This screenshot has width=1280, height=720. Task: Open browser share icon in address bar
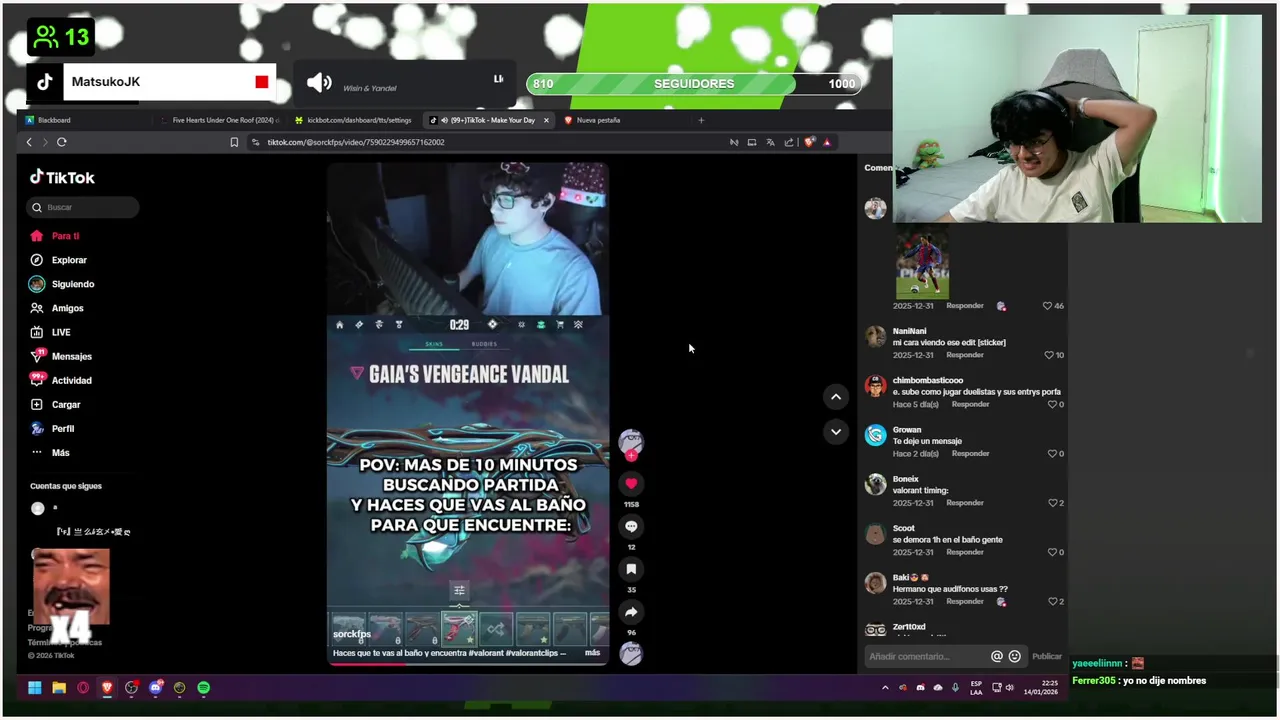[x=789, y=142]
